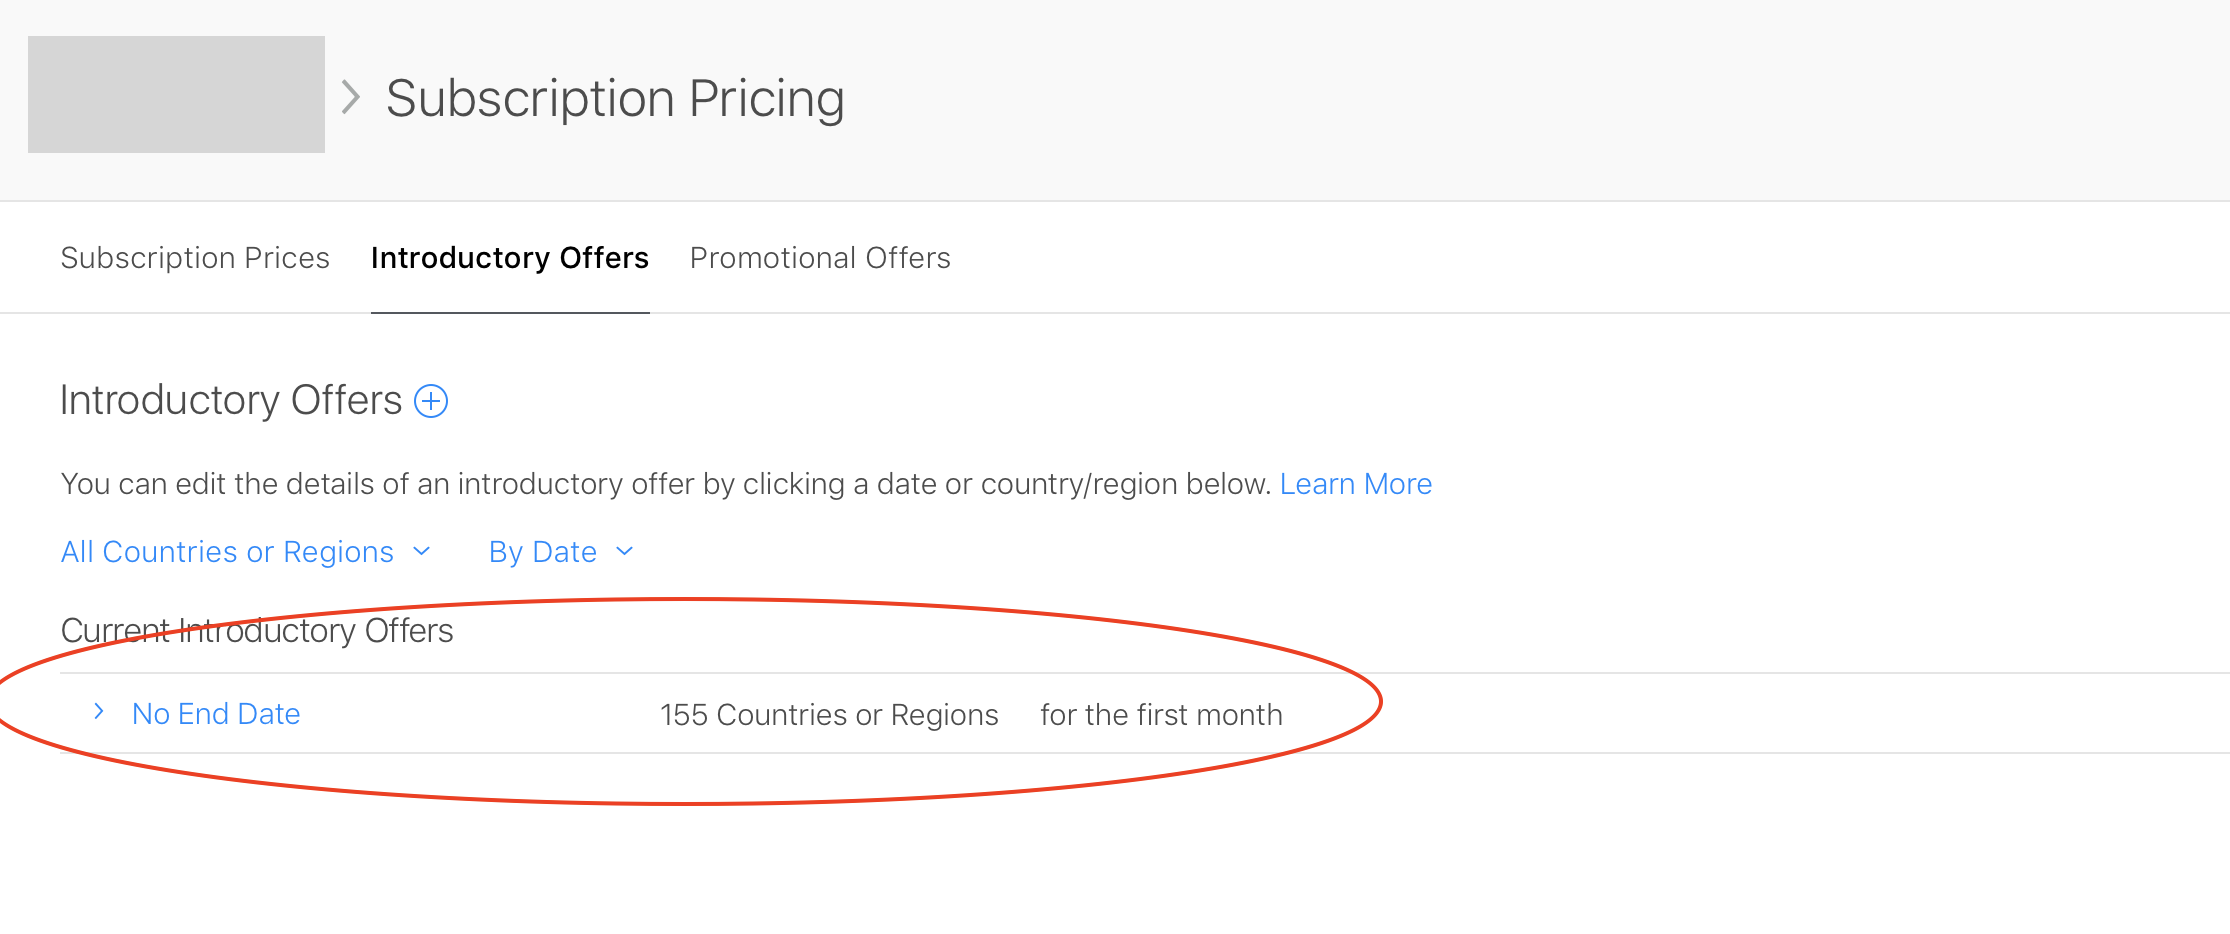2230x934 pixels.
Task: Click the chevron beside By Date
Action: (625, 552)
